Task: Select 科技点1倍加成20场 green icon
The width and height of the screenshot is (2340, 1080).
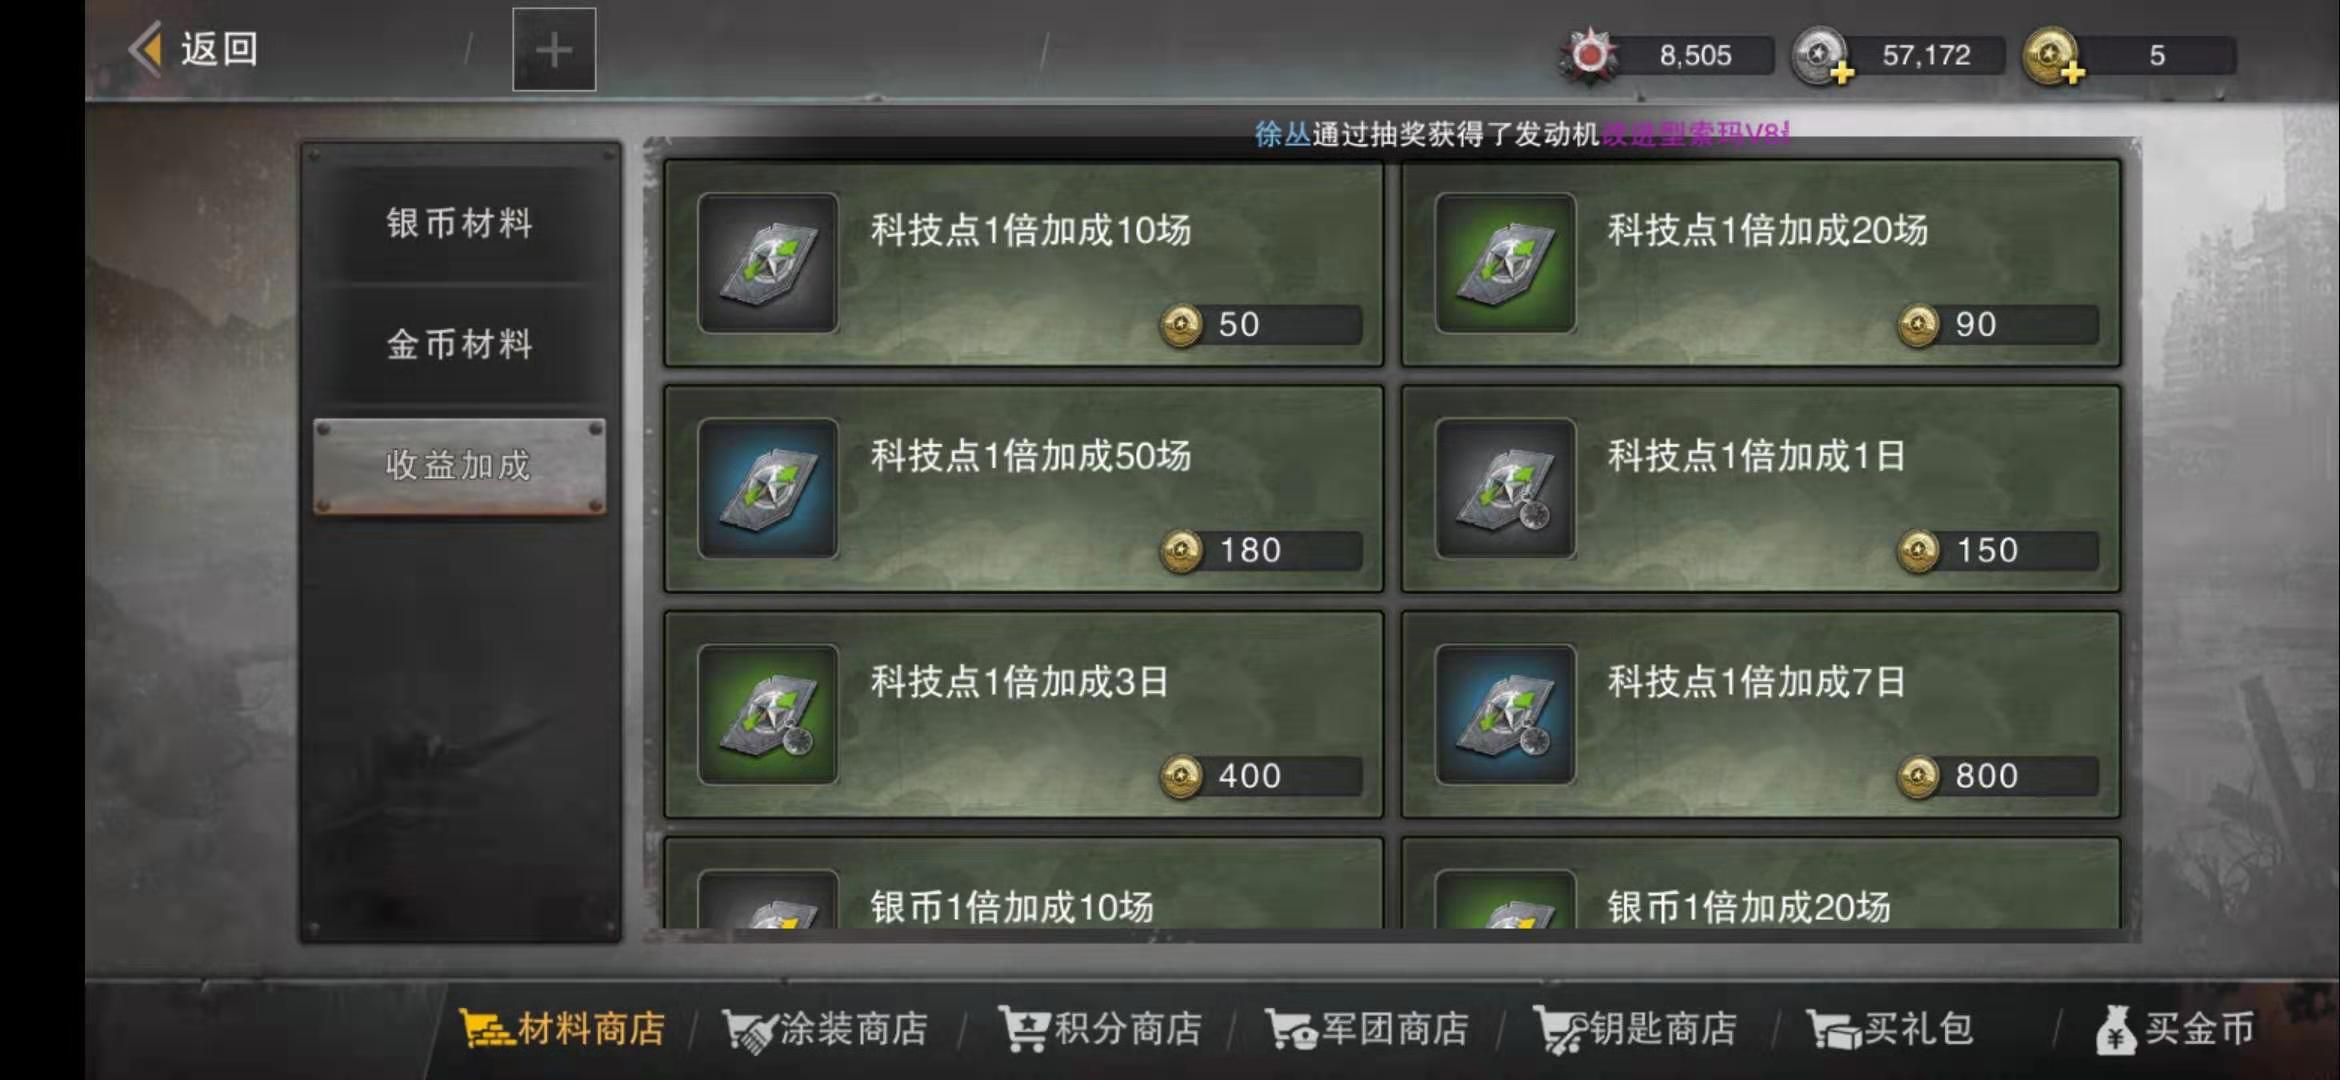Action: 1505,263
